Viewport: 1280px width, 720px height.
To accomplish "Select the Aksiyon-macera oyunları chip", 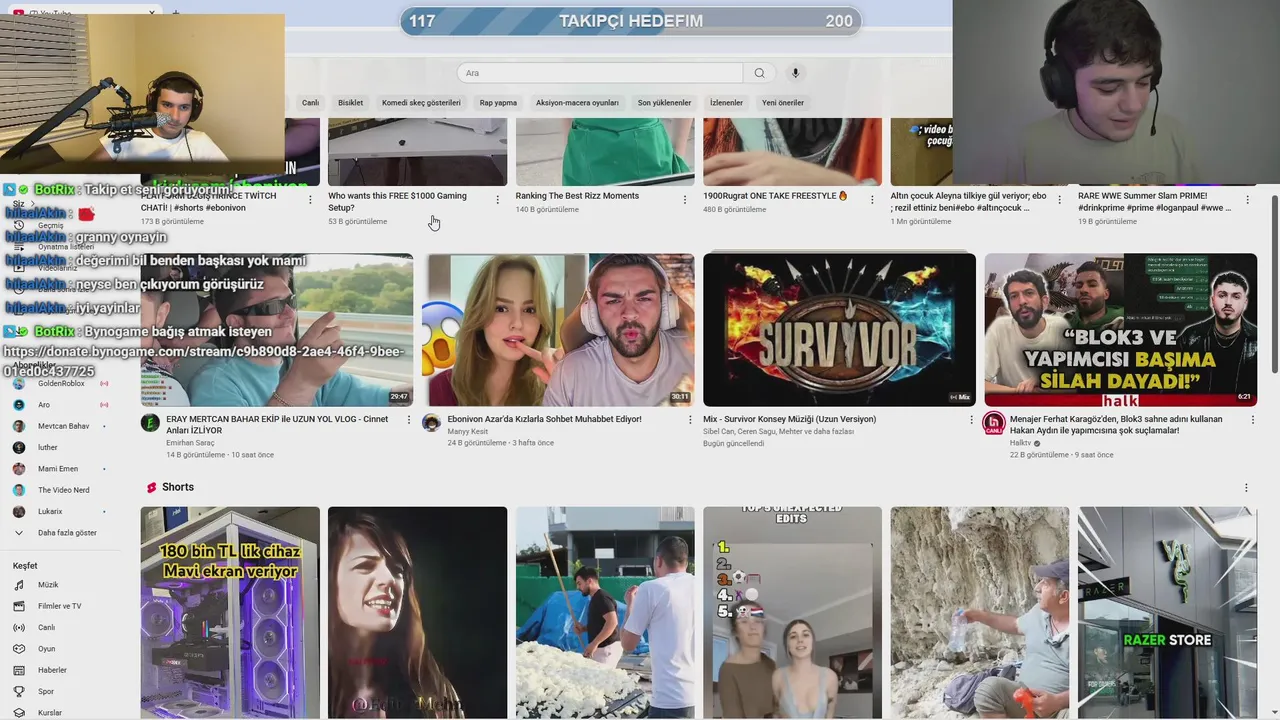I will point(577,103).
